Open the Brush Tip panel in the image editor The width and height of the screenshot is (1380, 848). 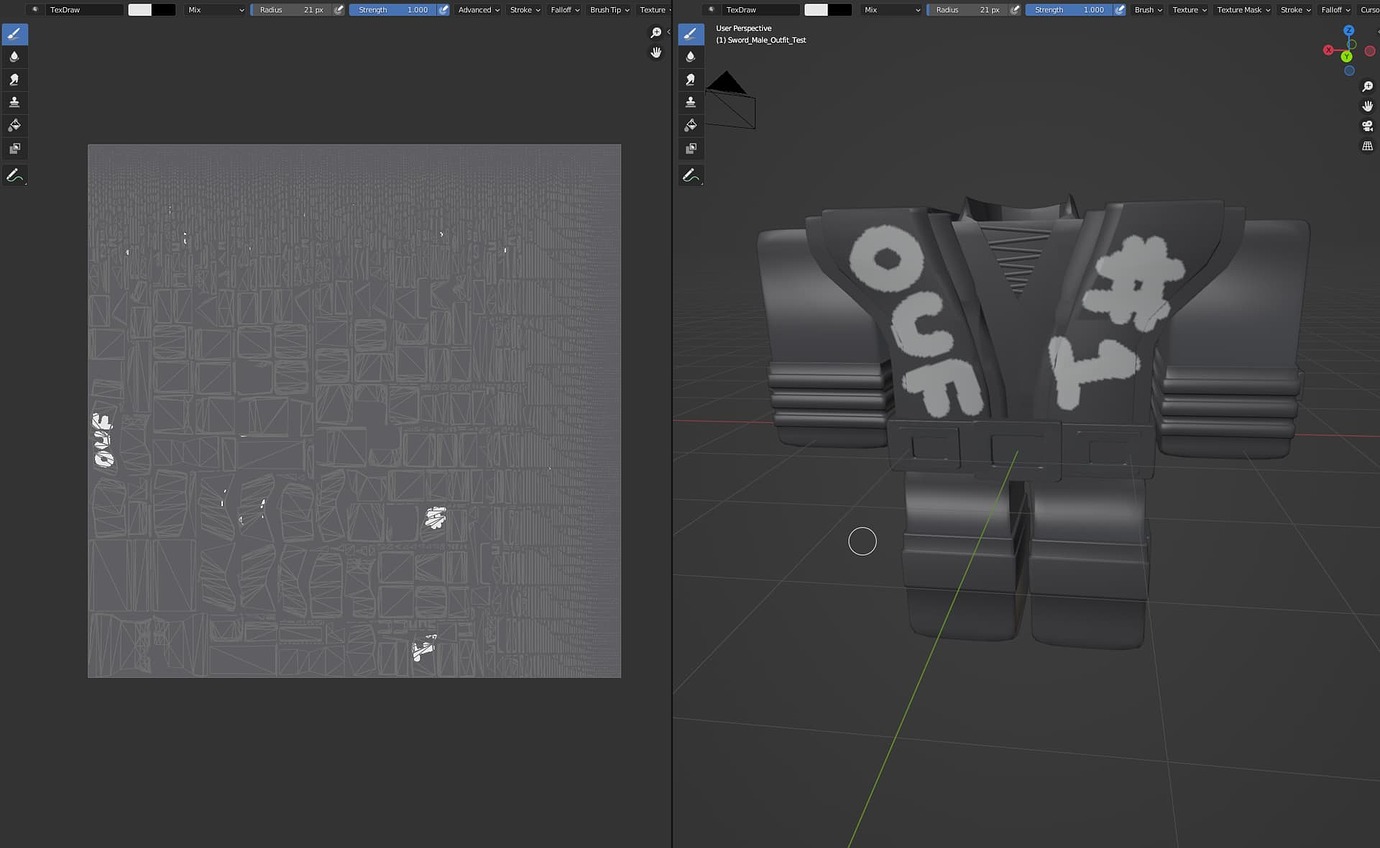(608, 9)
